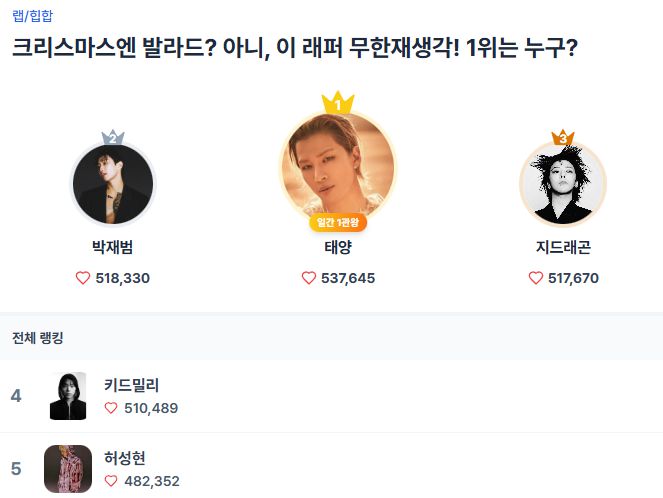This screenshot has height=498, width=663.
Task: Click the heart icon under 태양
Action: 309,278
